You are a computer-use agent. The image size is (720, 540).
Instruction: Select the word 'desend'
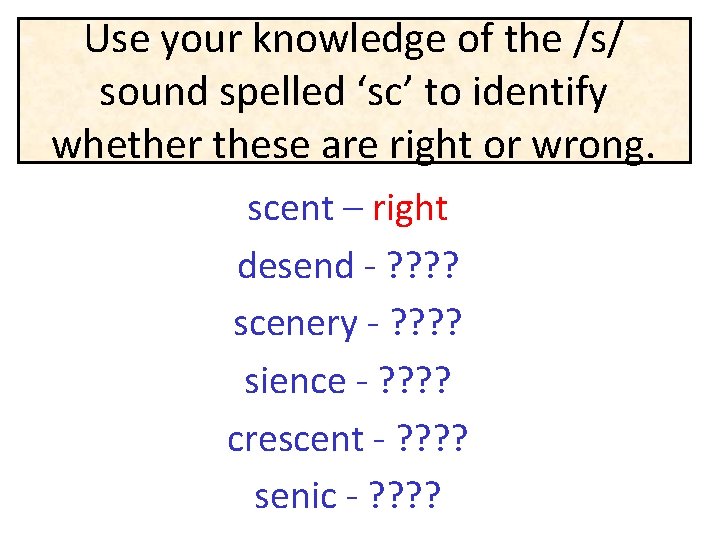(x=296, y=264)
